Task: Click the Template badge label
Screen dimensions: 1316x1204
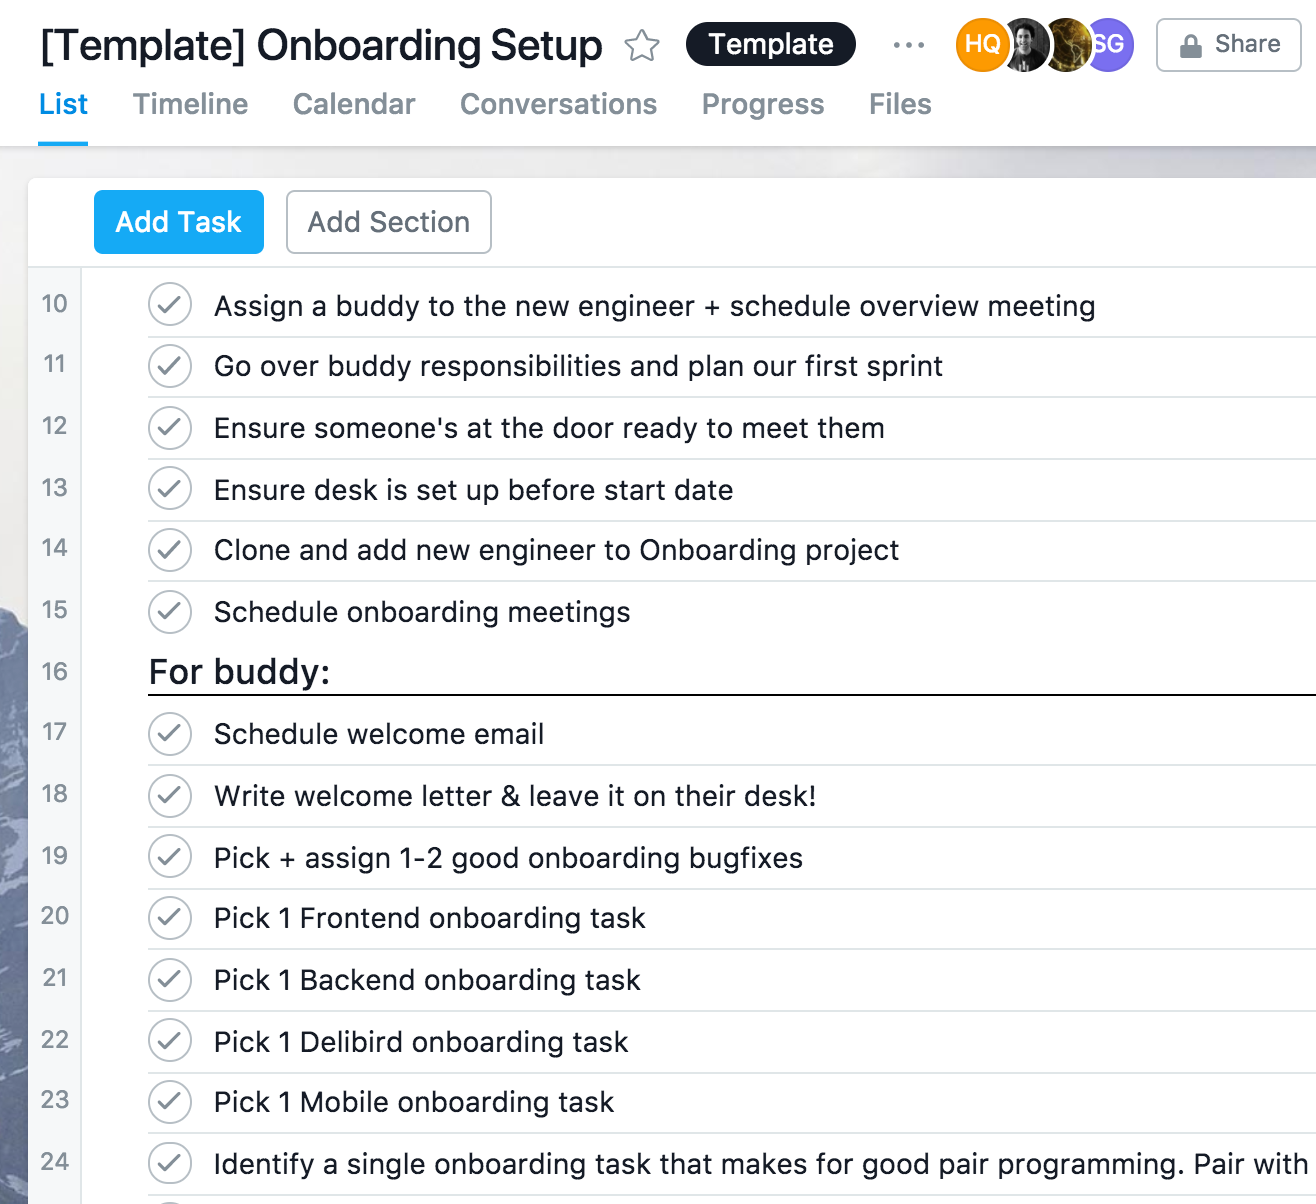Action: 771,45
